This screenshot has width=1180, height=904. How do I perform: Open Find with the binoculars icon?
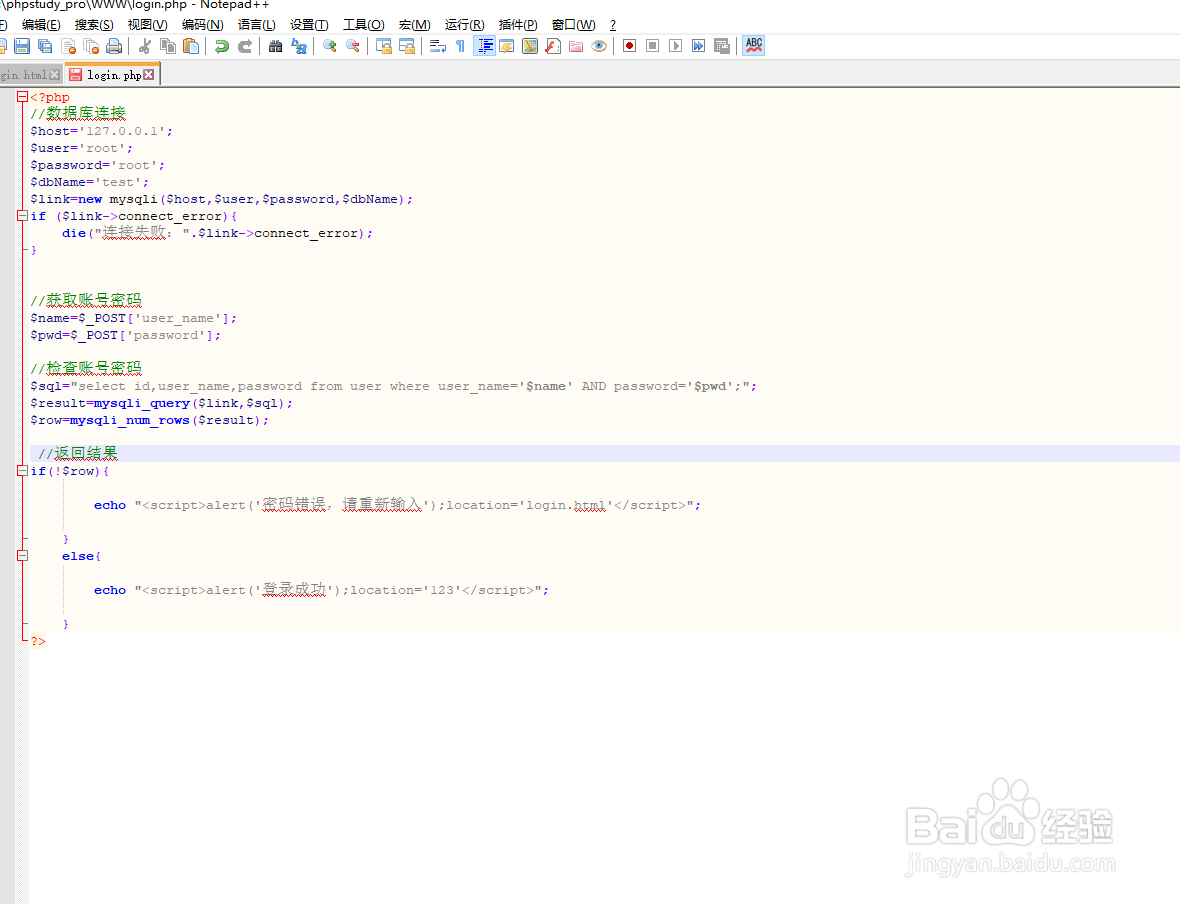click(275, 46)
